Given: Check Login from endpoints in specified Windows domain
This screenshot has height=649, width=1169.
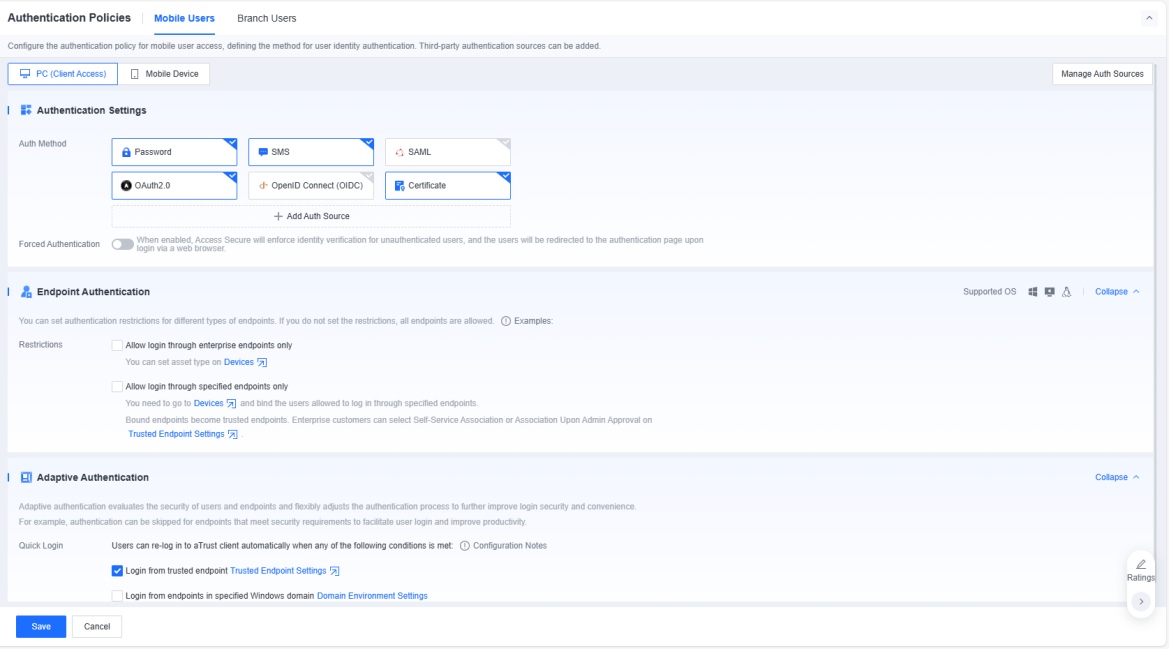Looking at the screenshot, I should tap(117, 596).
